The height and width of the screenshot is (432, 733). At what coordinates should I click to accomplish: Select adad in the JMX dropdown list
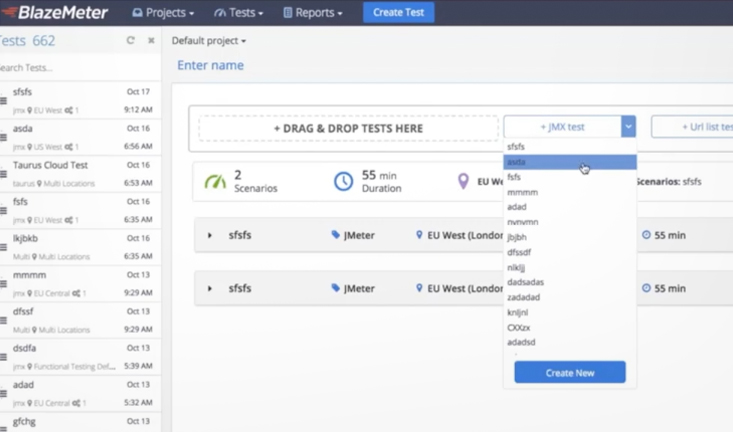[x=570, y=207]
